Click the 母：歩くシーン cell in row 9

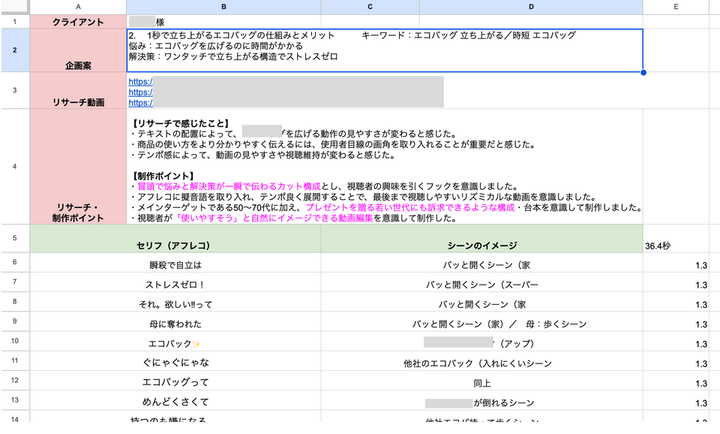coord(482,322)
